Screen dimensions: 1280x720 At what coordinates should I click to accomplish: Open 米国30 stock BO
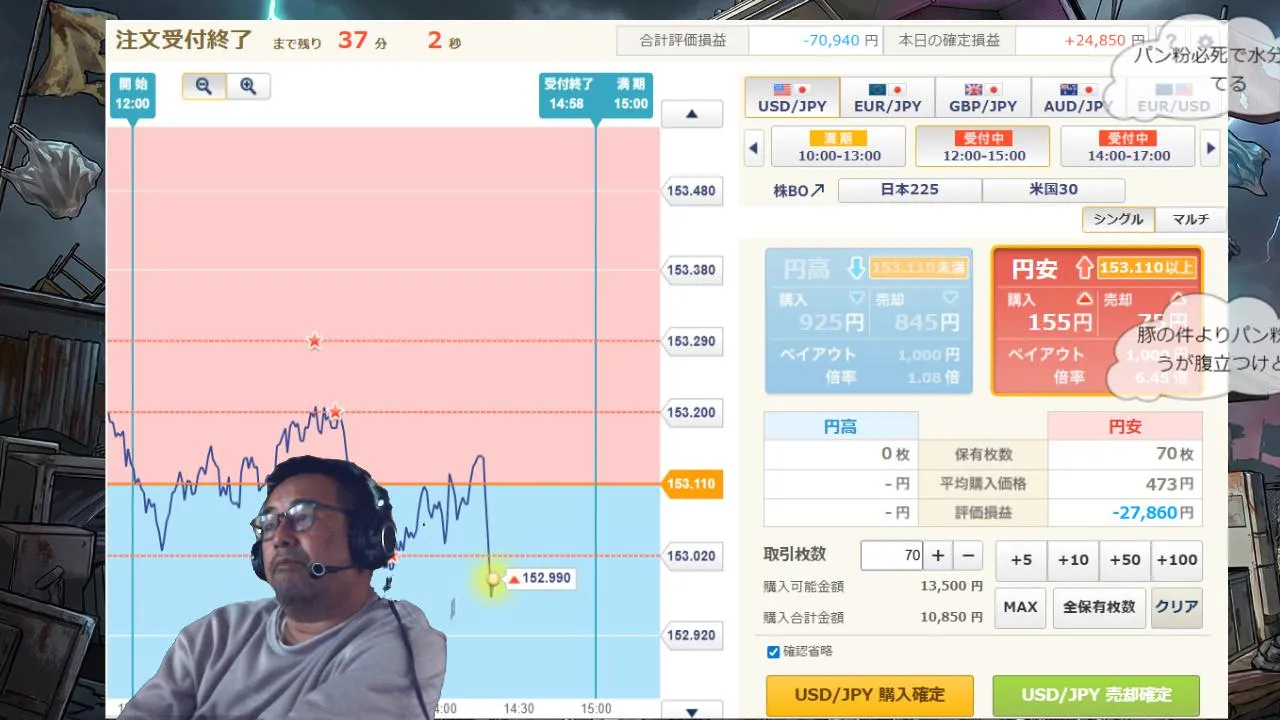click(1054, 190)
